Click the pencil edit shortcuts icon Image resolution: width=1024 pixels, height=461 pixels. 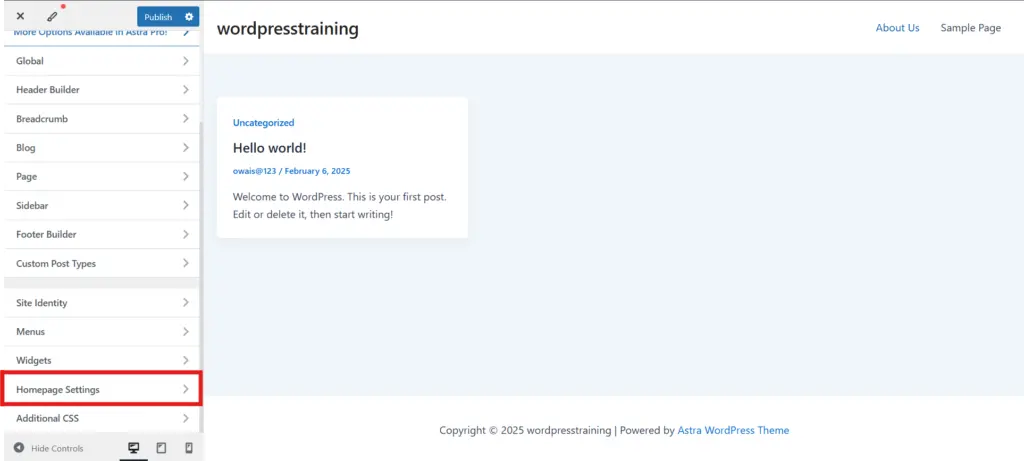[53, 16]
